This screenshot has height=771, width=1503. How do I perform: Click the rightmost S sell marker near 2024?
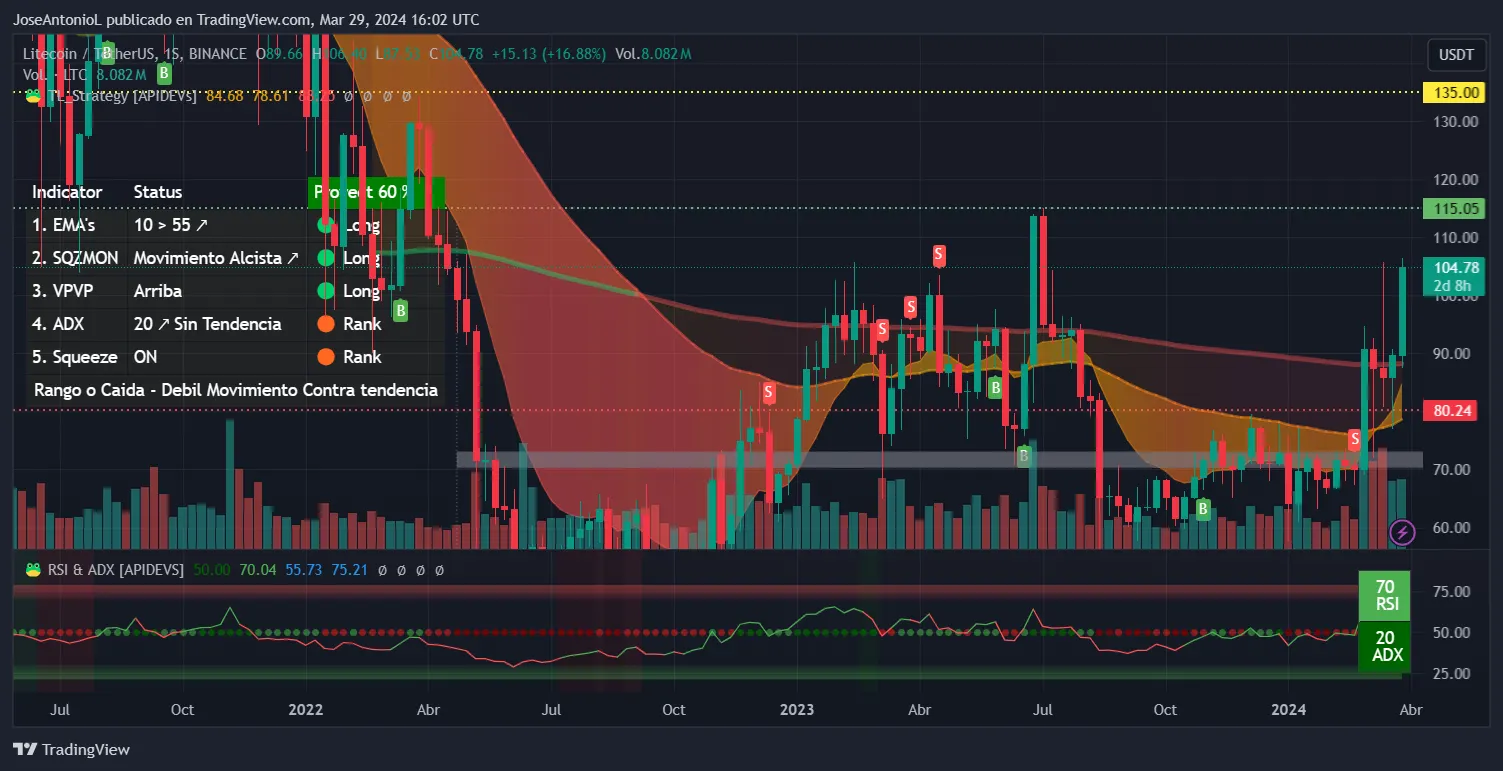[x=1355, y=438]
